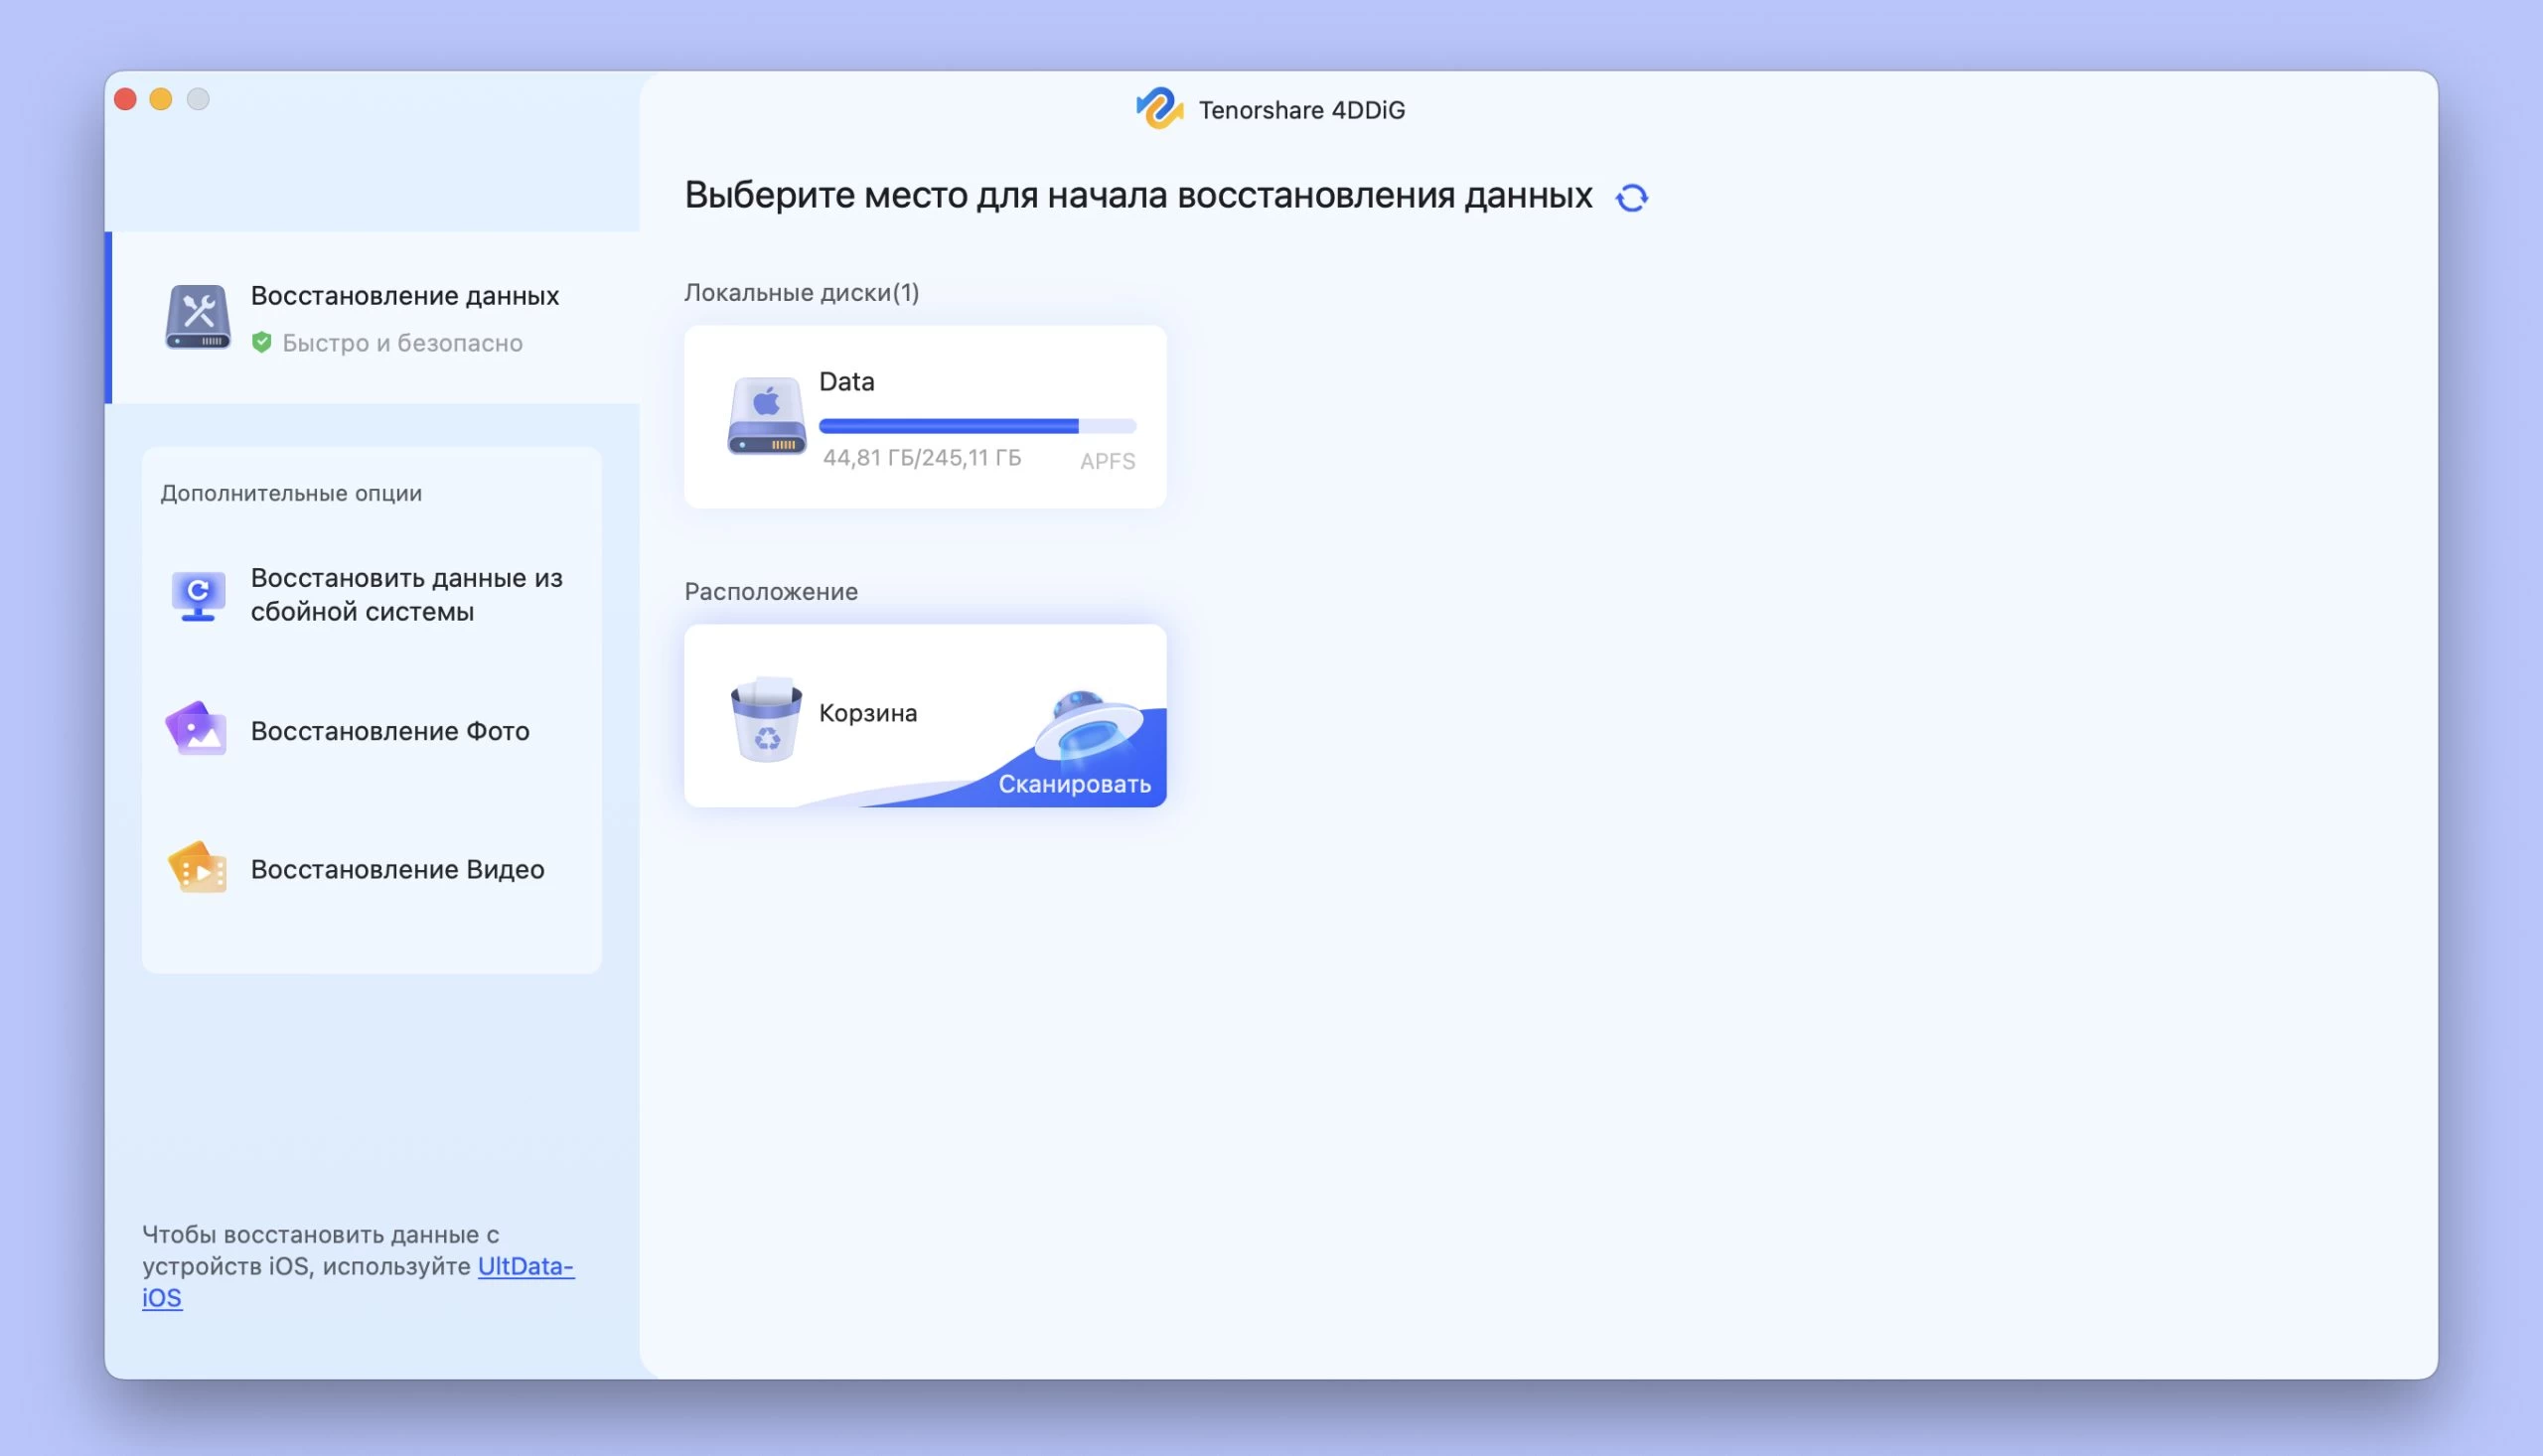This screenshot has width=2543, height=1456.
Task: Open the Восстановление Фото option
Action: click(390, 731)
